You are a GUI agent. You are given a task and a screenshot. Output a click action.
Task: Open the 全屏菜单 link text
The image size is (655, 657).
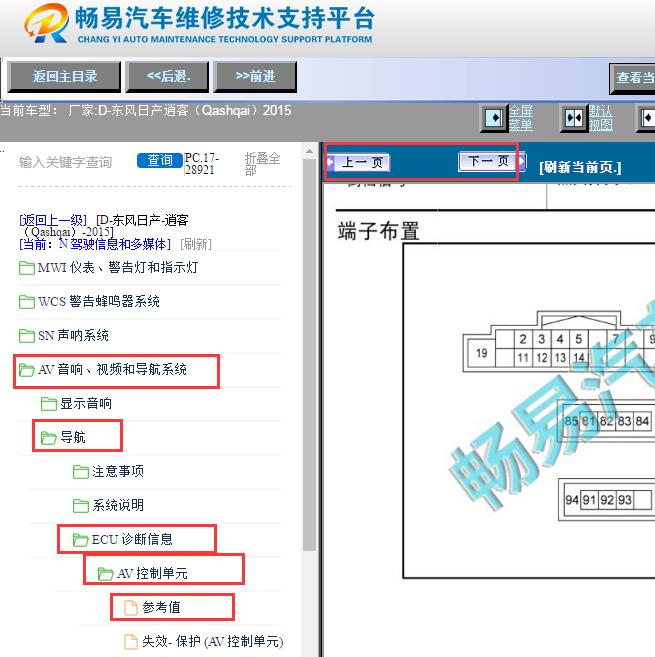[x=521, y=118]
